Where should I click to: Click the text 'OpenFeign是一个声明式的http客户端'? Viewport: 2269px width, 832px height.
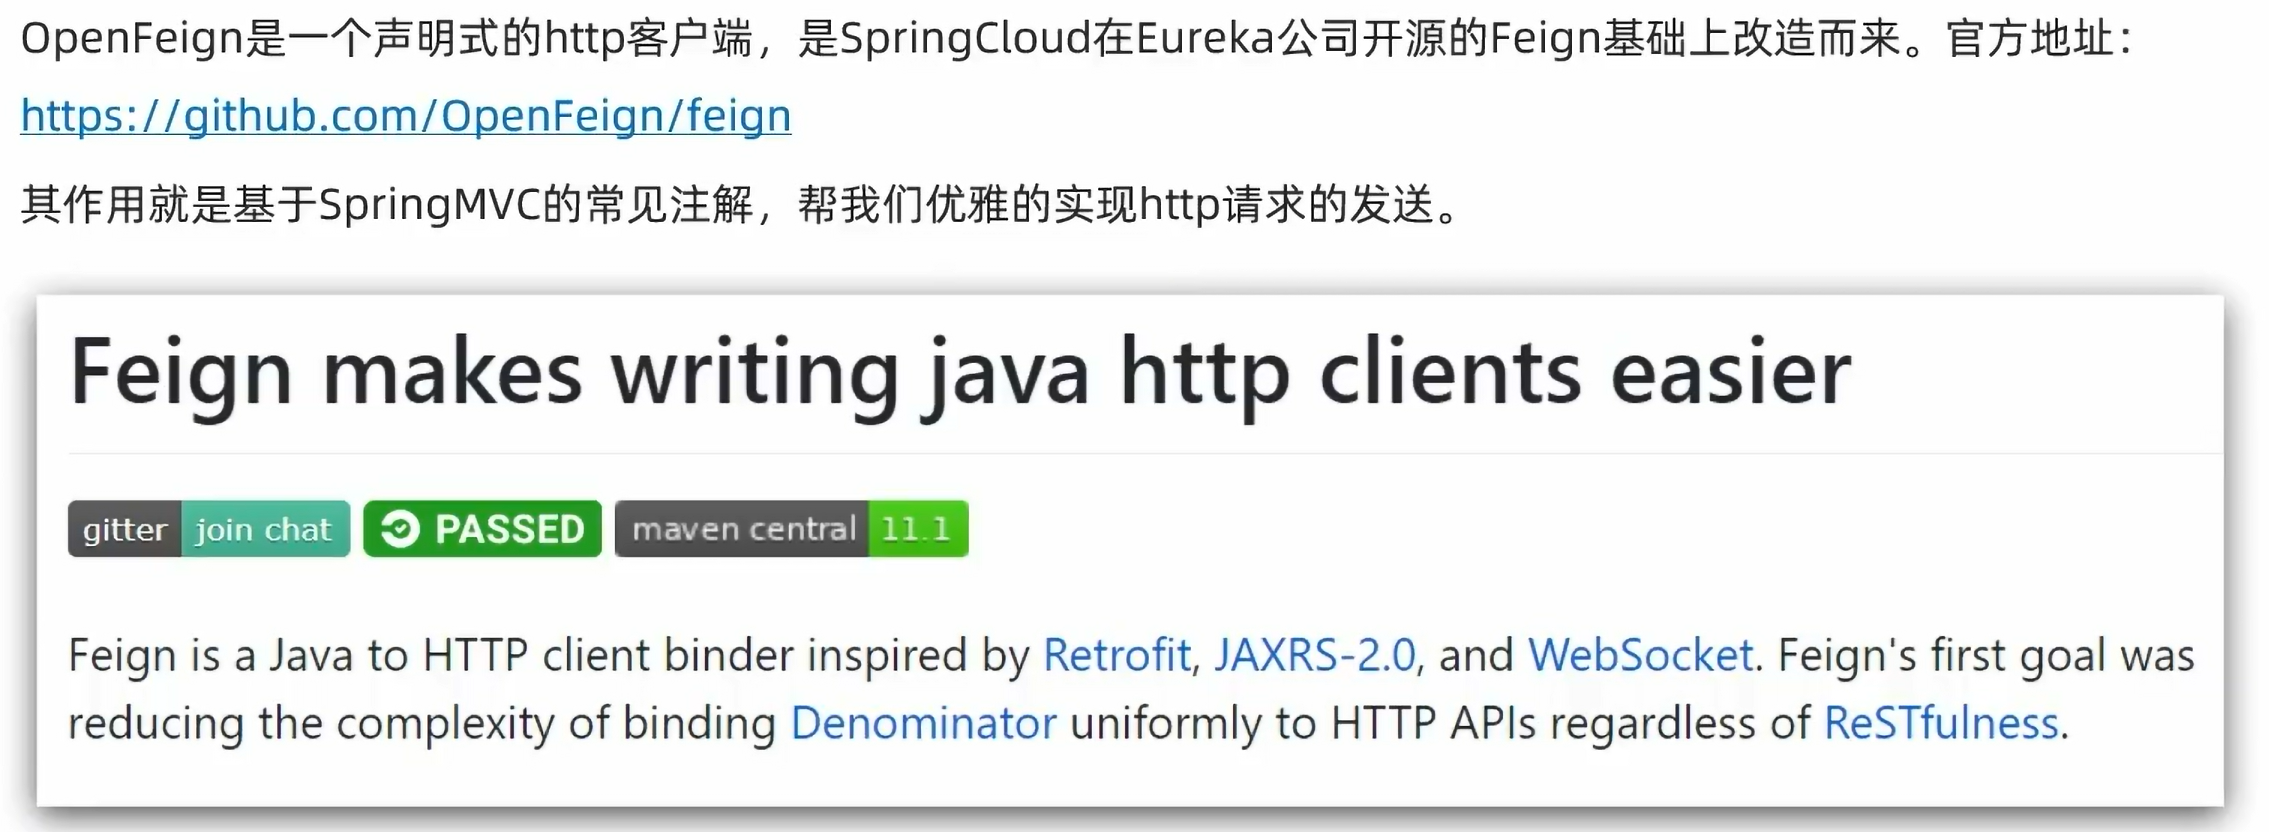click(386, 40)
